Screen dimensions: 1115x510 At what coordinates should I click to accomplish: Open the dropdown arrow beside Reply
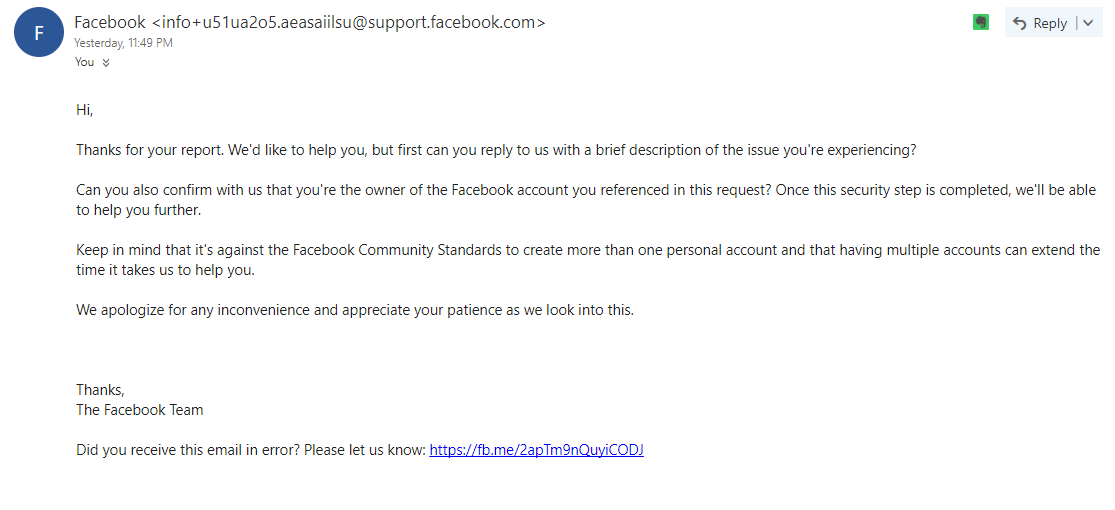(x=1088, y=23)
